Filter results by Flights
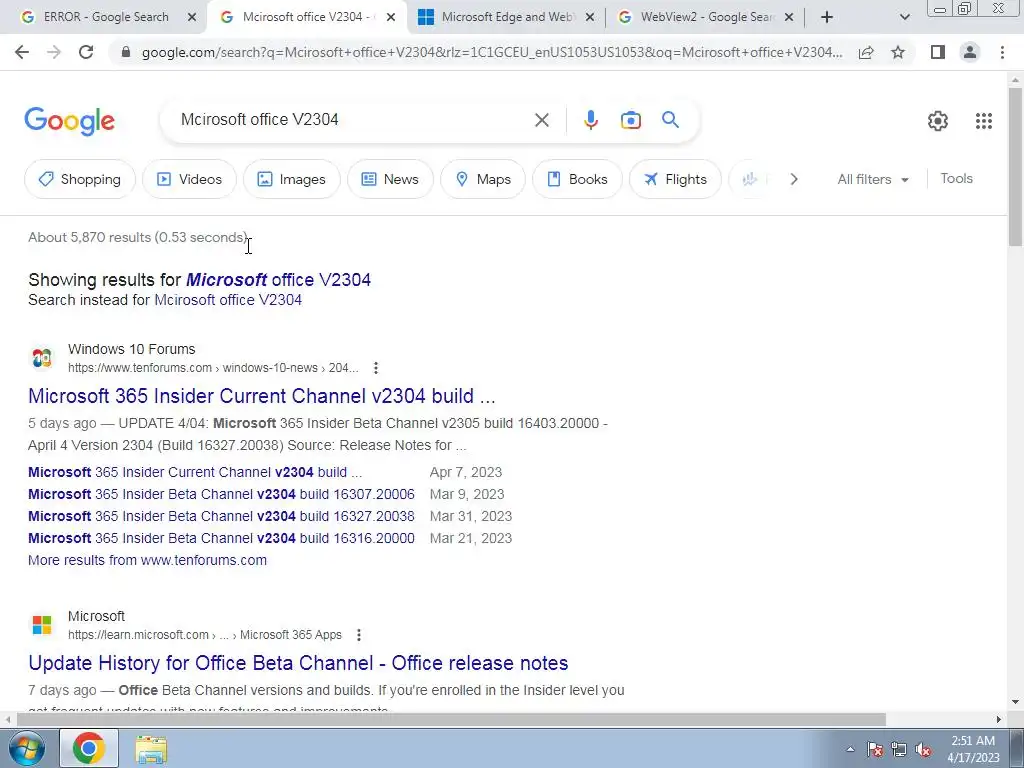Image resolution: width=1024 pixels, height=768 pixels. [x=675, y=179]
